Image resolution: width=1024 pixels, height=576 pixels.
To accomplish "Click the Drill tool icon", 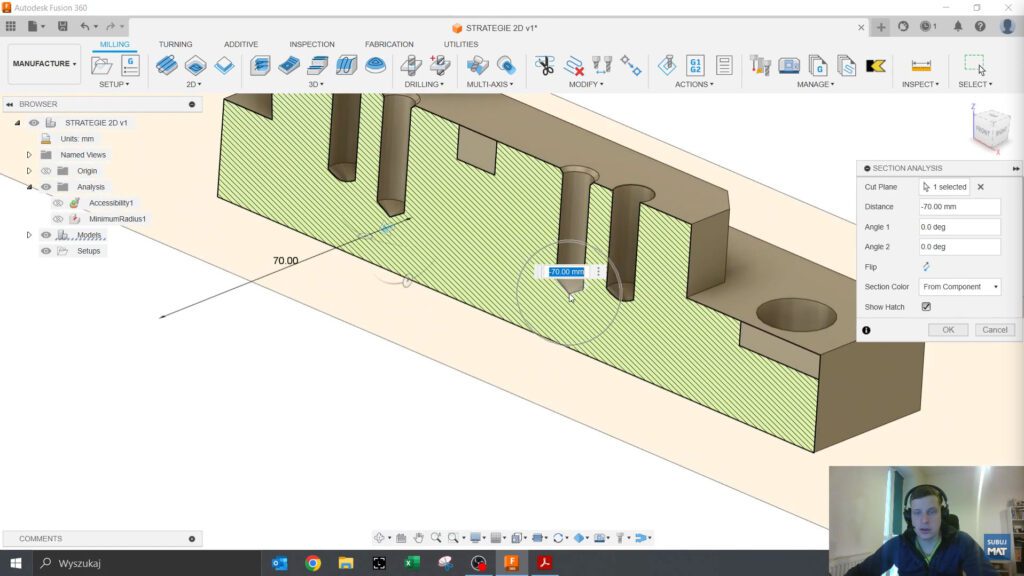I will pyautogui.click(x=410, y=65).
